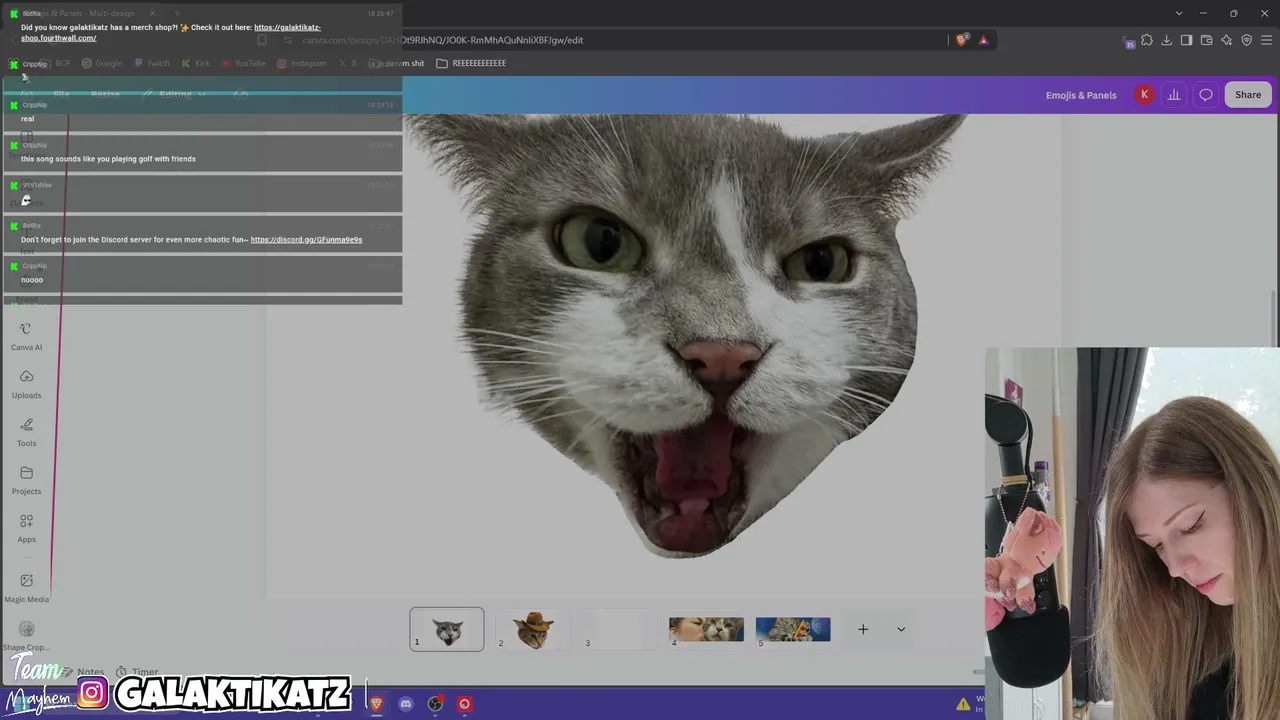Open the REEEEEEEEEEE bookmarks folder
This screenshot has width=1280, height=720.
pyautogui.click(x=471, y=63)
